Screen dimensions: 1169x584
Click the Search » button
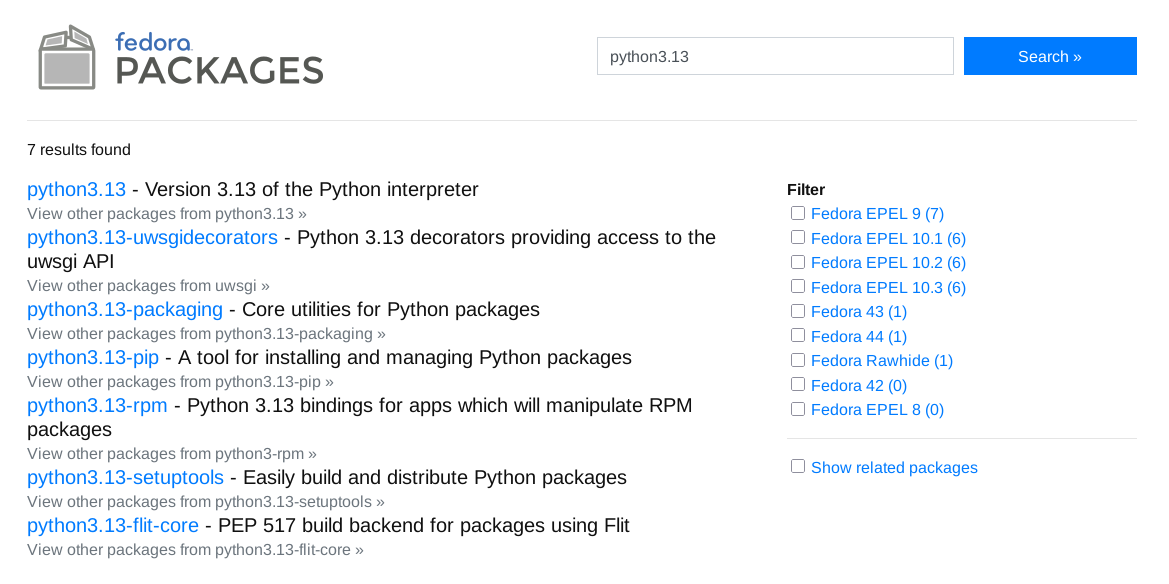[x=1050, y=56]
